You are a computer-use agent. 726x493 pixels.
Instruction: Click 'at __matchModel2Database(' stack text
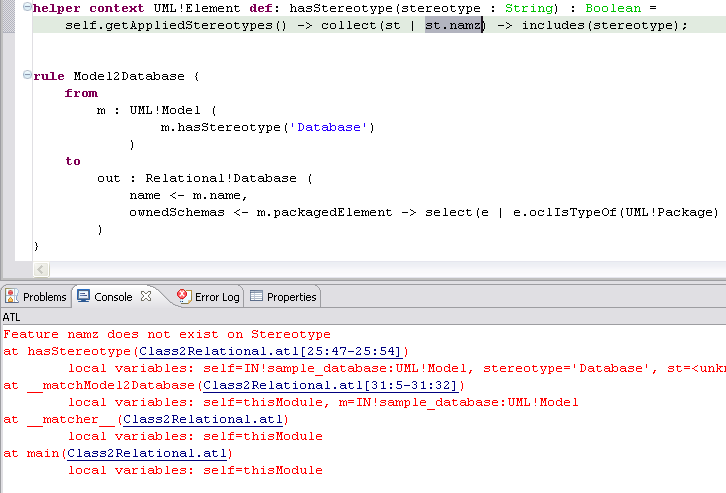102,385
